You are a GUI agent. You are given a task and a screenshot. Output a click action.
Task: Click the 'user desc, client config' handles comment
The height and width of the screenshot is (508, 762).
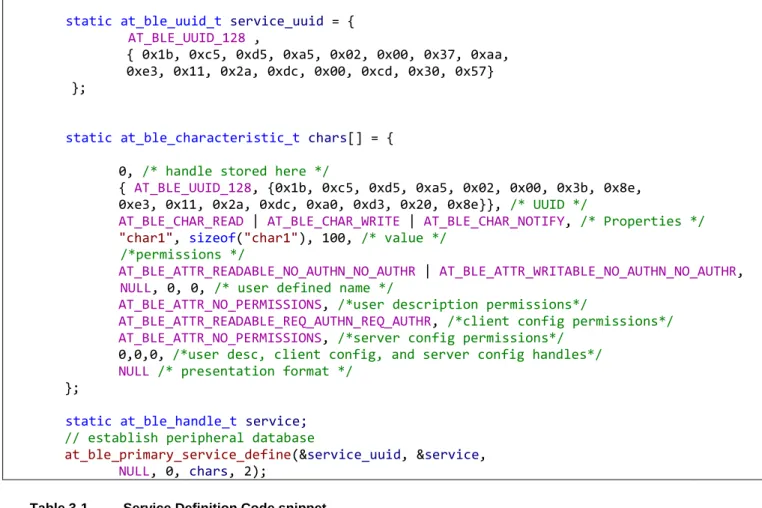387,354
